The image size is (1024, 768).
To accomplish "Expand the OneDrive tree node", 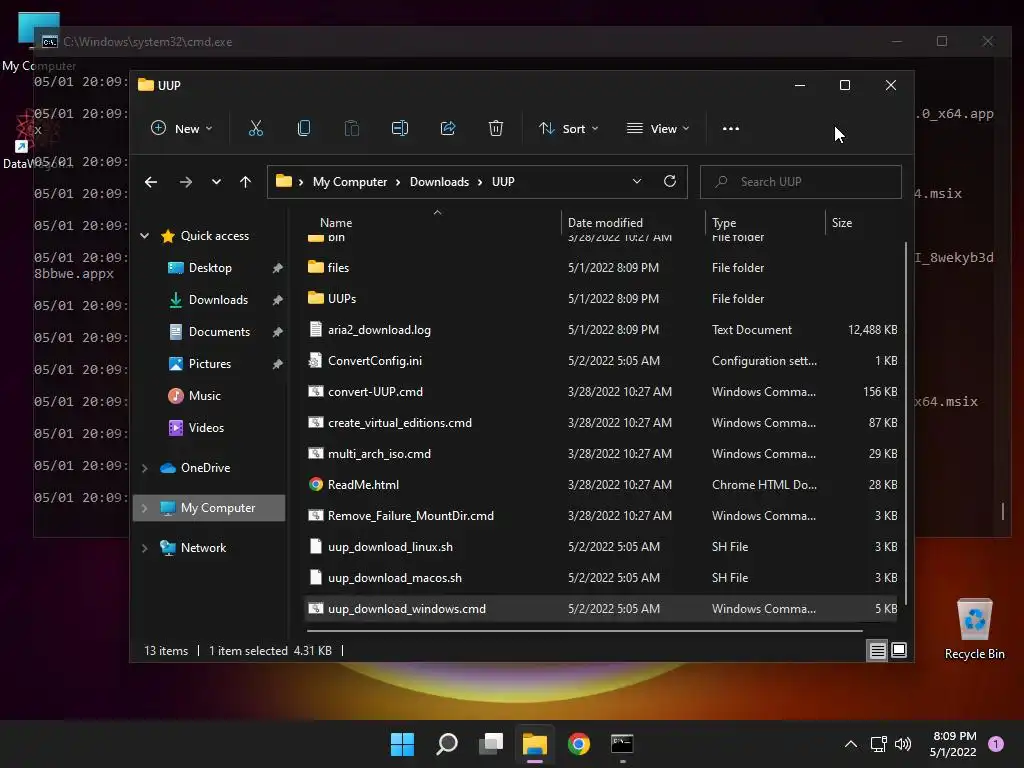I will [144, 468].
